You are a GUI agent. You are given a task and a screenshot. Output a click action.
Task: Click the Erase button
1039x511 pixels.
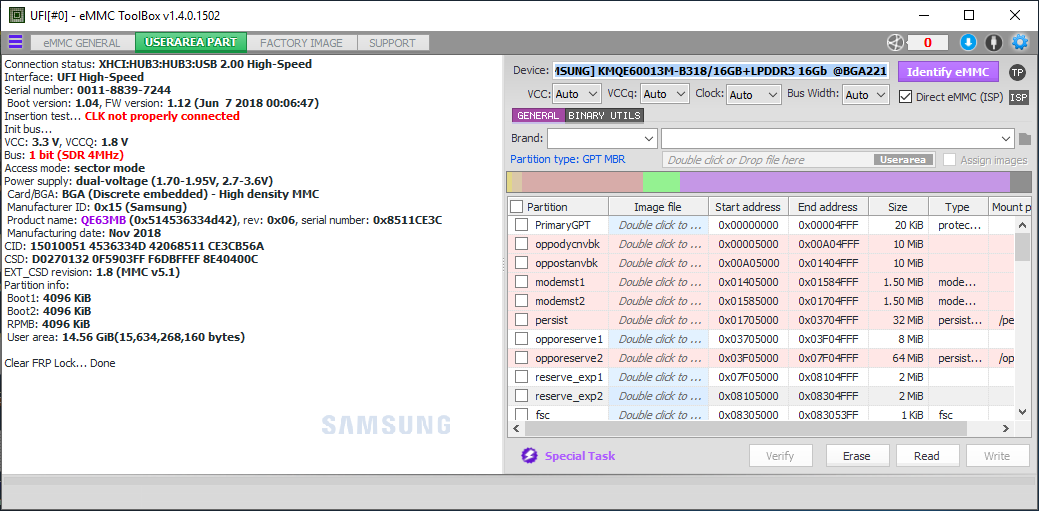[856, 456]
